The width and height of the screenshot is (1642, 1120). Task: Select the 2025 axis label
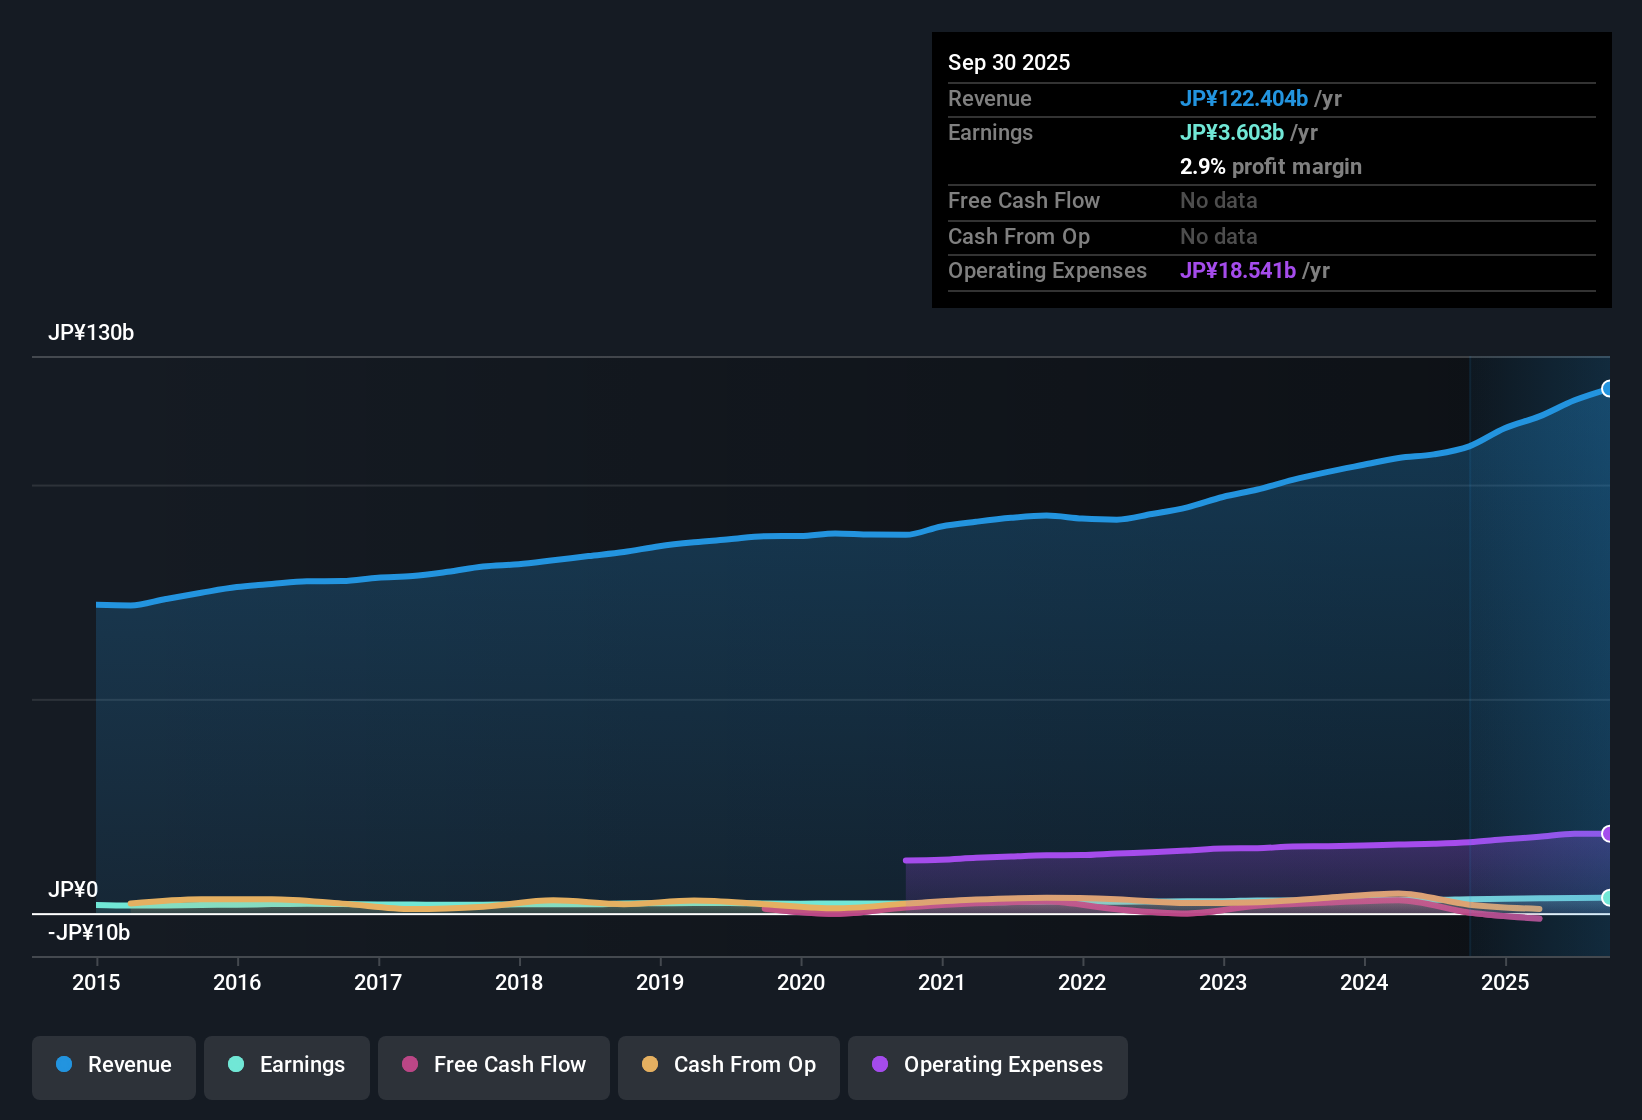(1507, 983)
